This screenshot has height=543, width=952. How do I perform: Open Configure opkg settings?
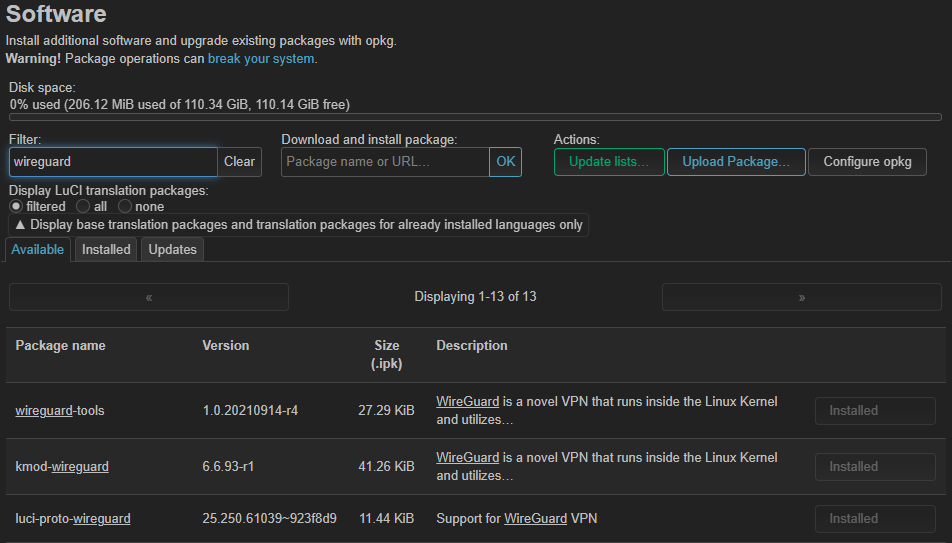pos(867,162)
